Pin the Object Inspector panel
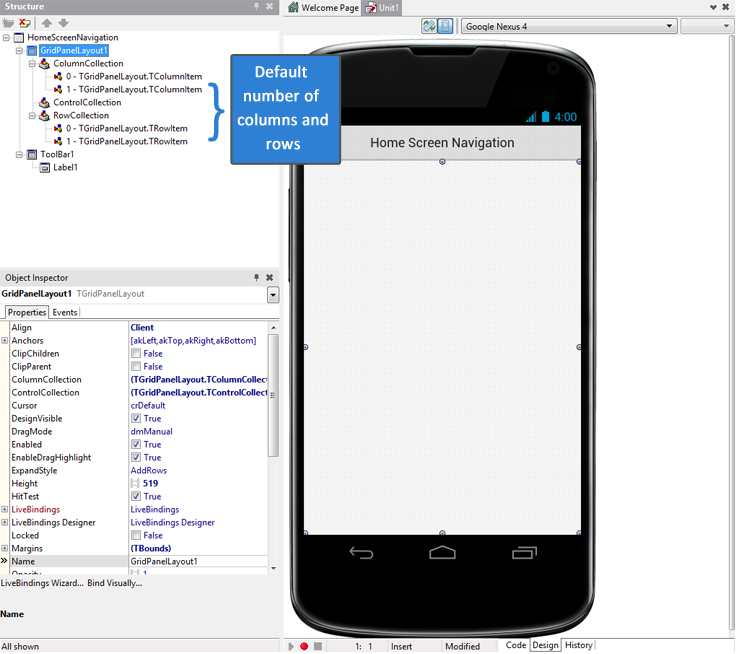 pyautogui.click(x=257, y=278)
